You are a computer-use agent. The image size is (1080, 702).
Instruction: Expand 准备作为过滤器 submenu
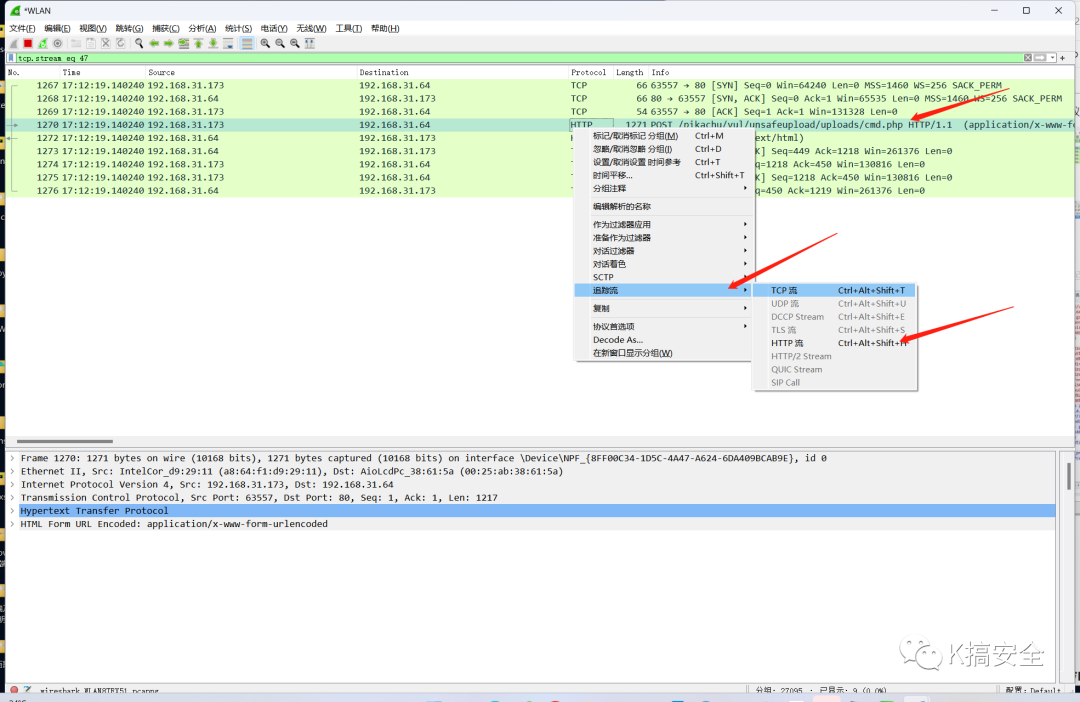pos(663,238)
